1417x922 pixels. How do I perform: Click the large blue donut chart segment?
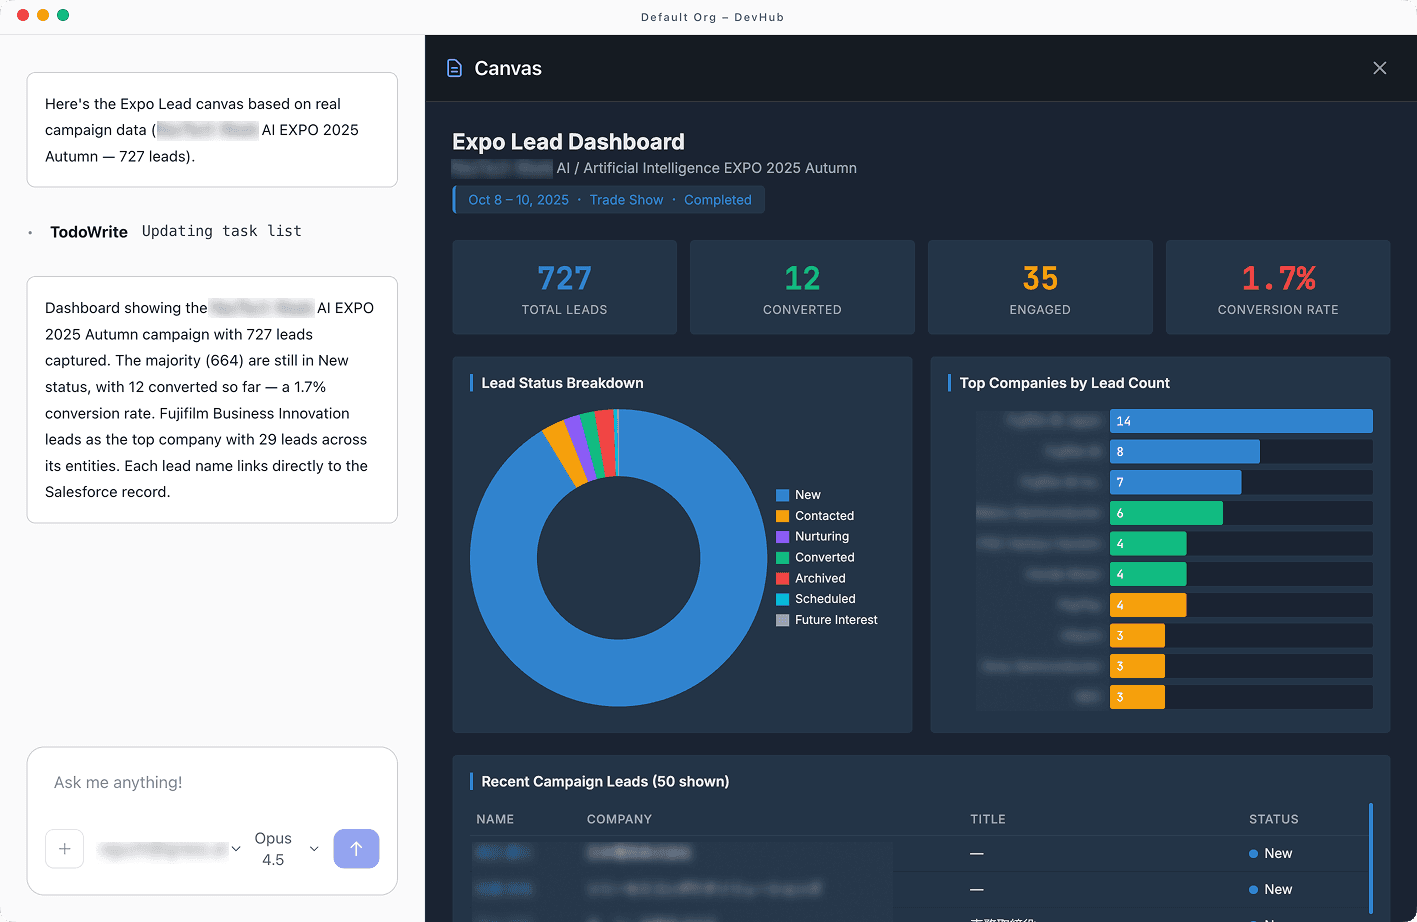coord(619,672)
